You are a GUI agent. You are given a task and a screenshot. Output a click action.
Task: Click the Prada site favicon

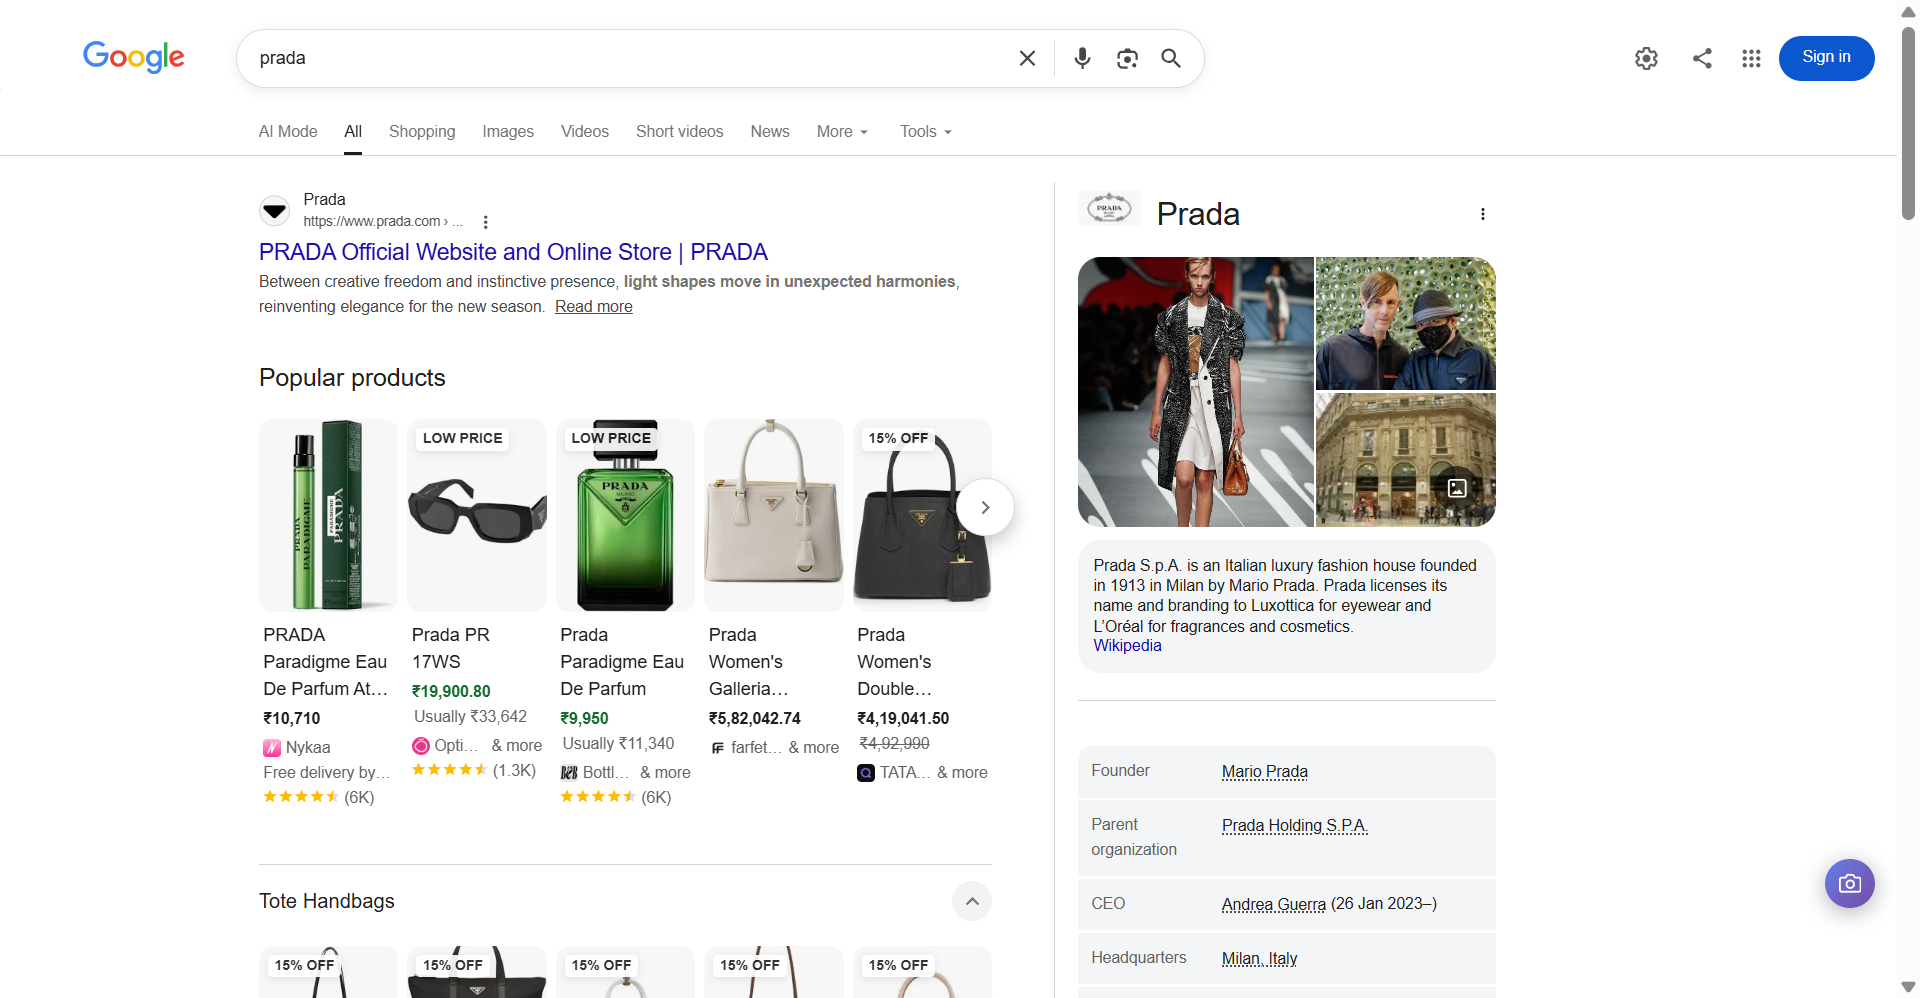coord(275,210)
